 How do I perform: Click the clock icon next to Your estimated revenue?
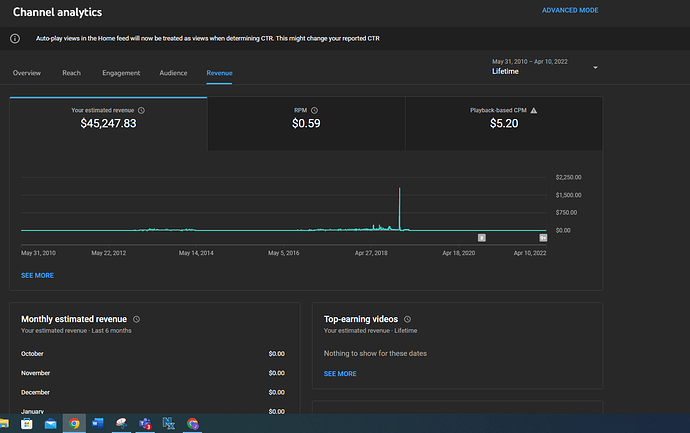click(x=141, y=110)
